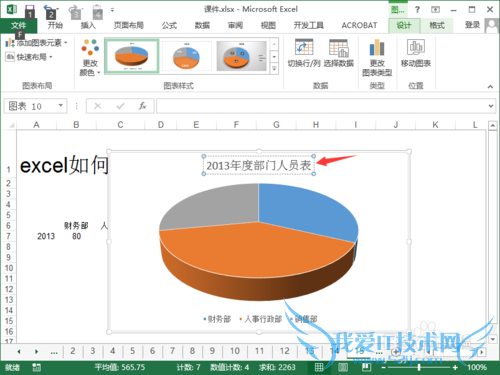Click the Switch Row/Column icon (切换行/列)
Screen dimensions: 500x375
(x=304, y=47)
